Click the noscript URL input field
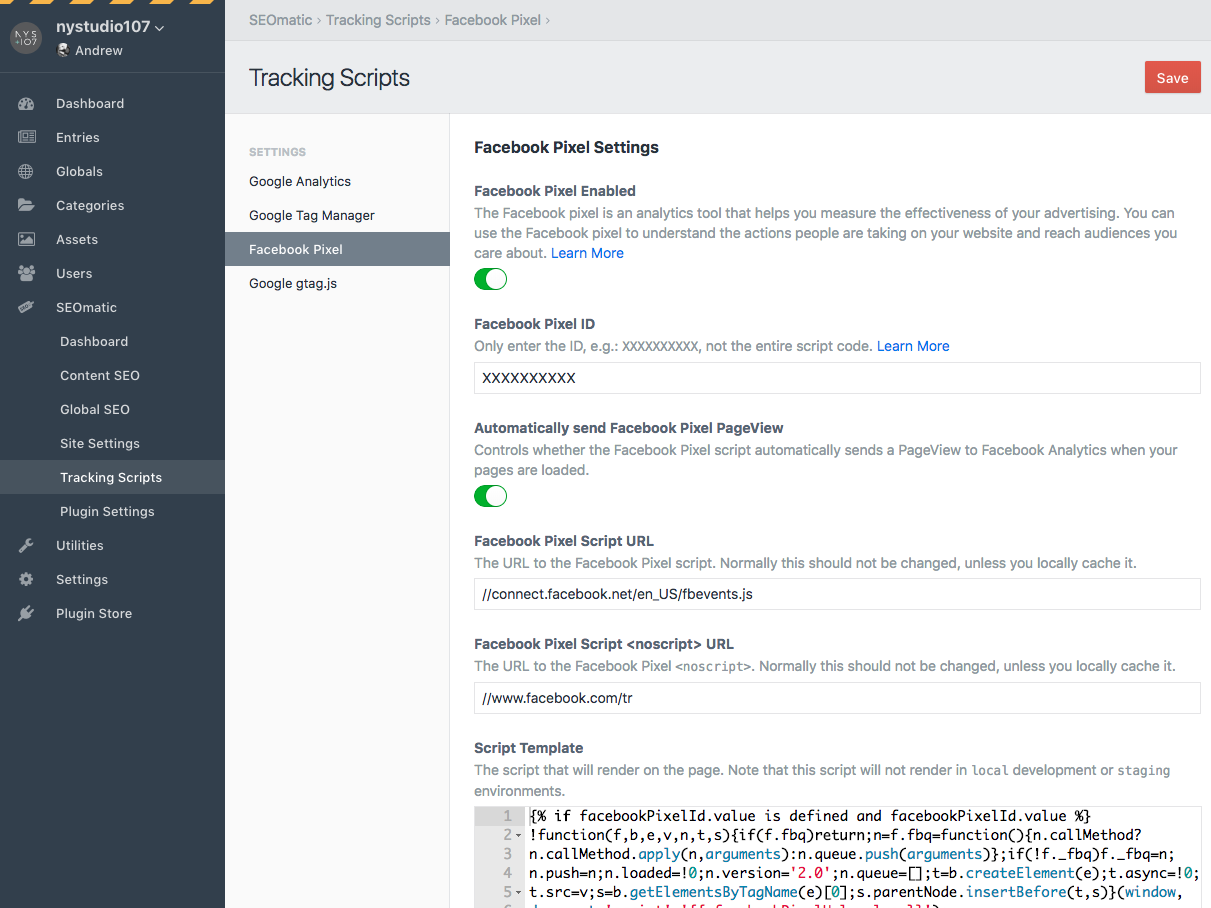This screenshot has height=908, width=1211. [837, 698]
